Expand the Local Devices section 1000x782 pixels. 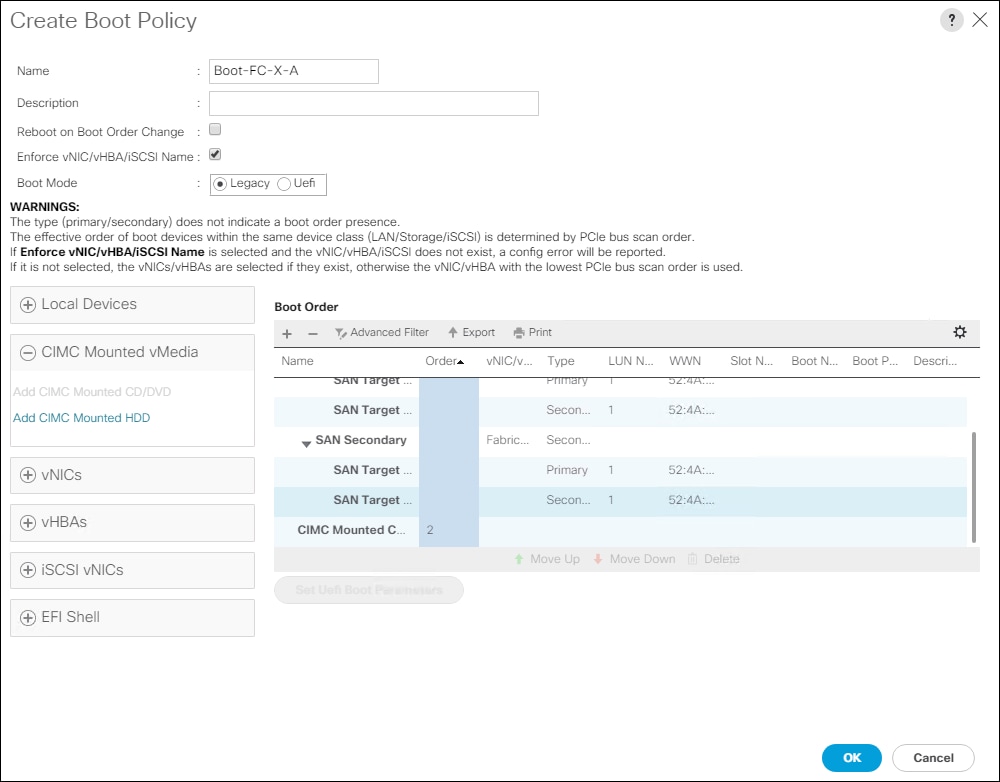point(27,304)
